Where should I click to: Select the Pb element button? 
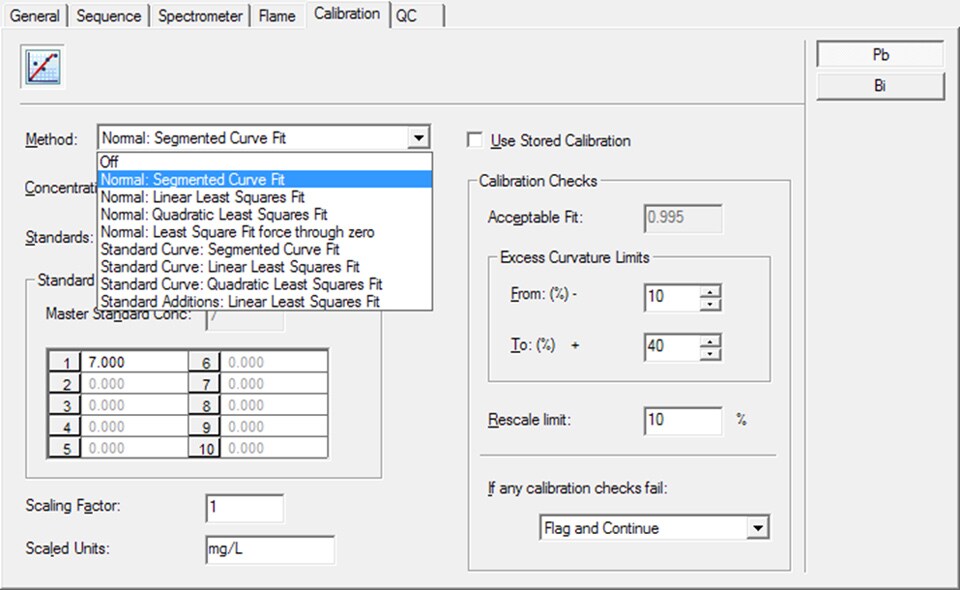[x=879, y=54]
